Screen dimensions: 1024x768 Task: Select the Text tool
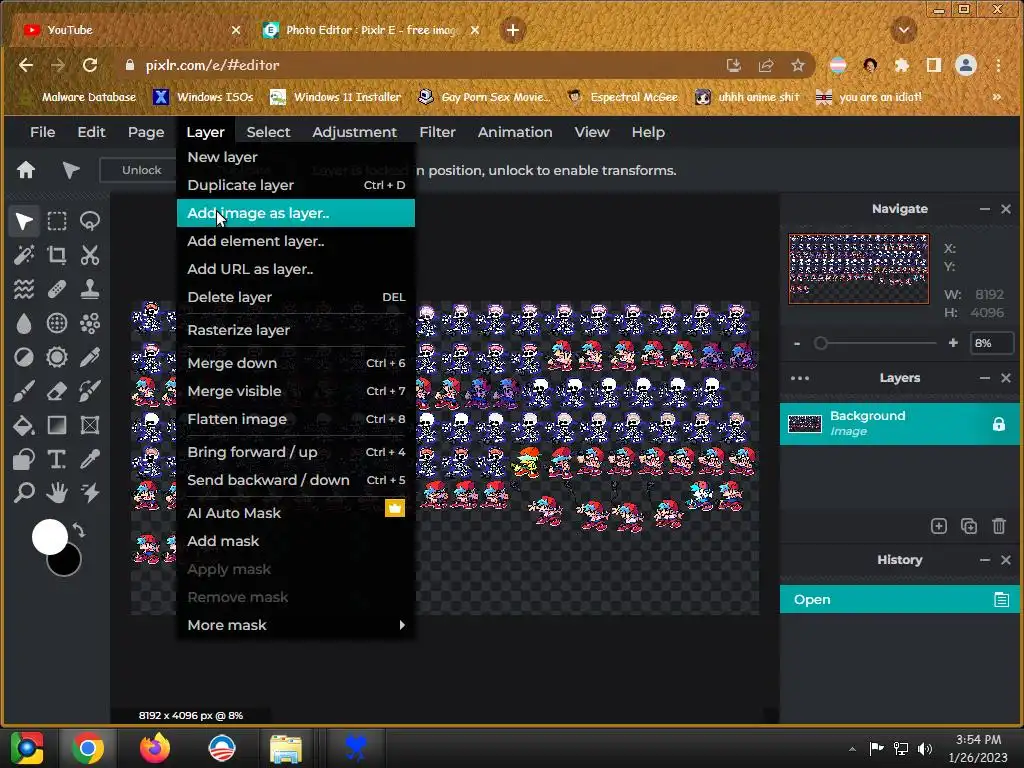pos(57,459)
